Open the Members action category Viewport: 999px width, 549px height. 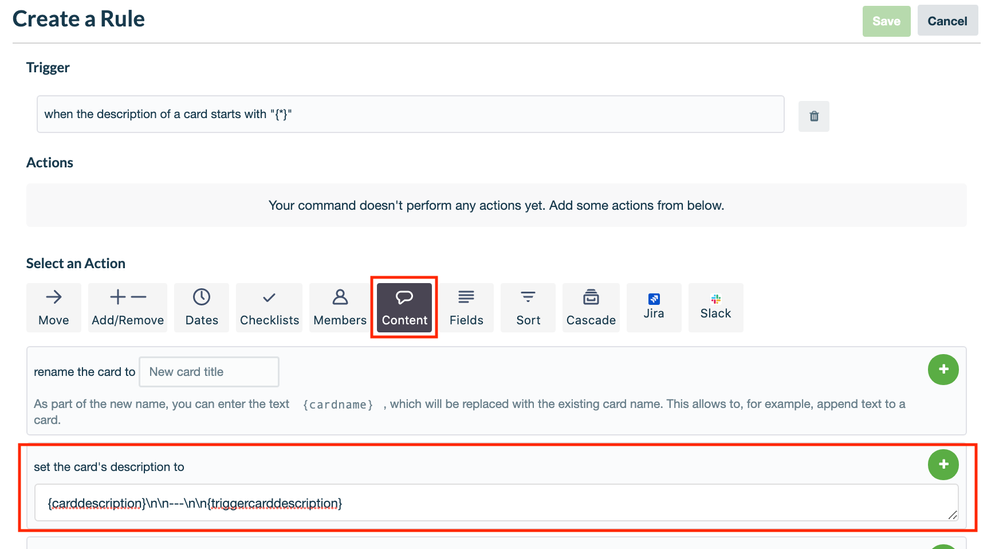coord(340,308)
